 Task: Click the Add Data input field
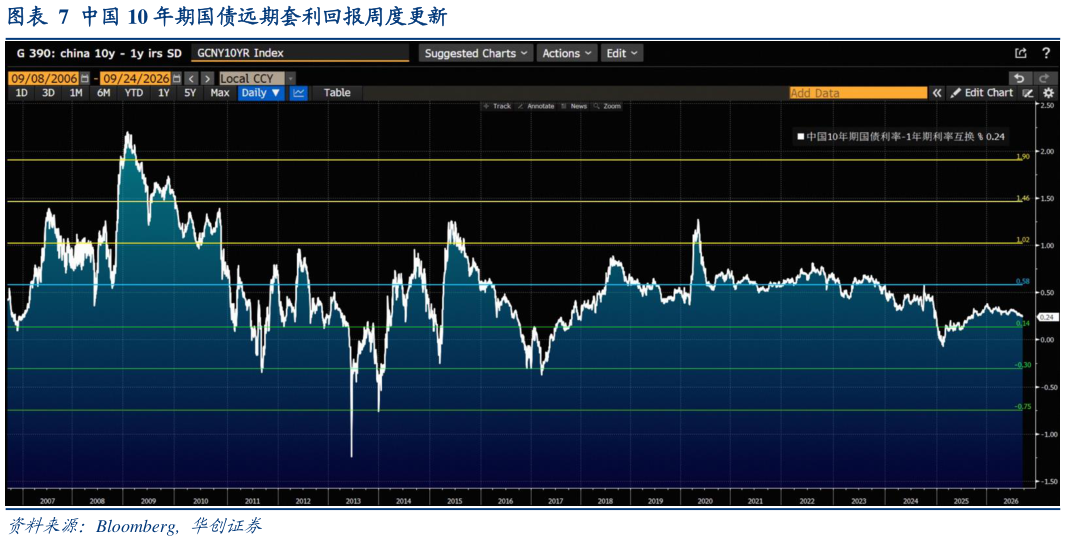(858, 93)
